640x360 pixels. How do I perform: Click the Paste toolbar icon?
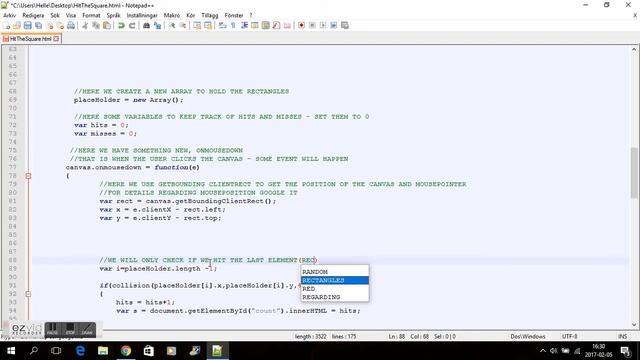pyautogui.click(x=107, y=25)
